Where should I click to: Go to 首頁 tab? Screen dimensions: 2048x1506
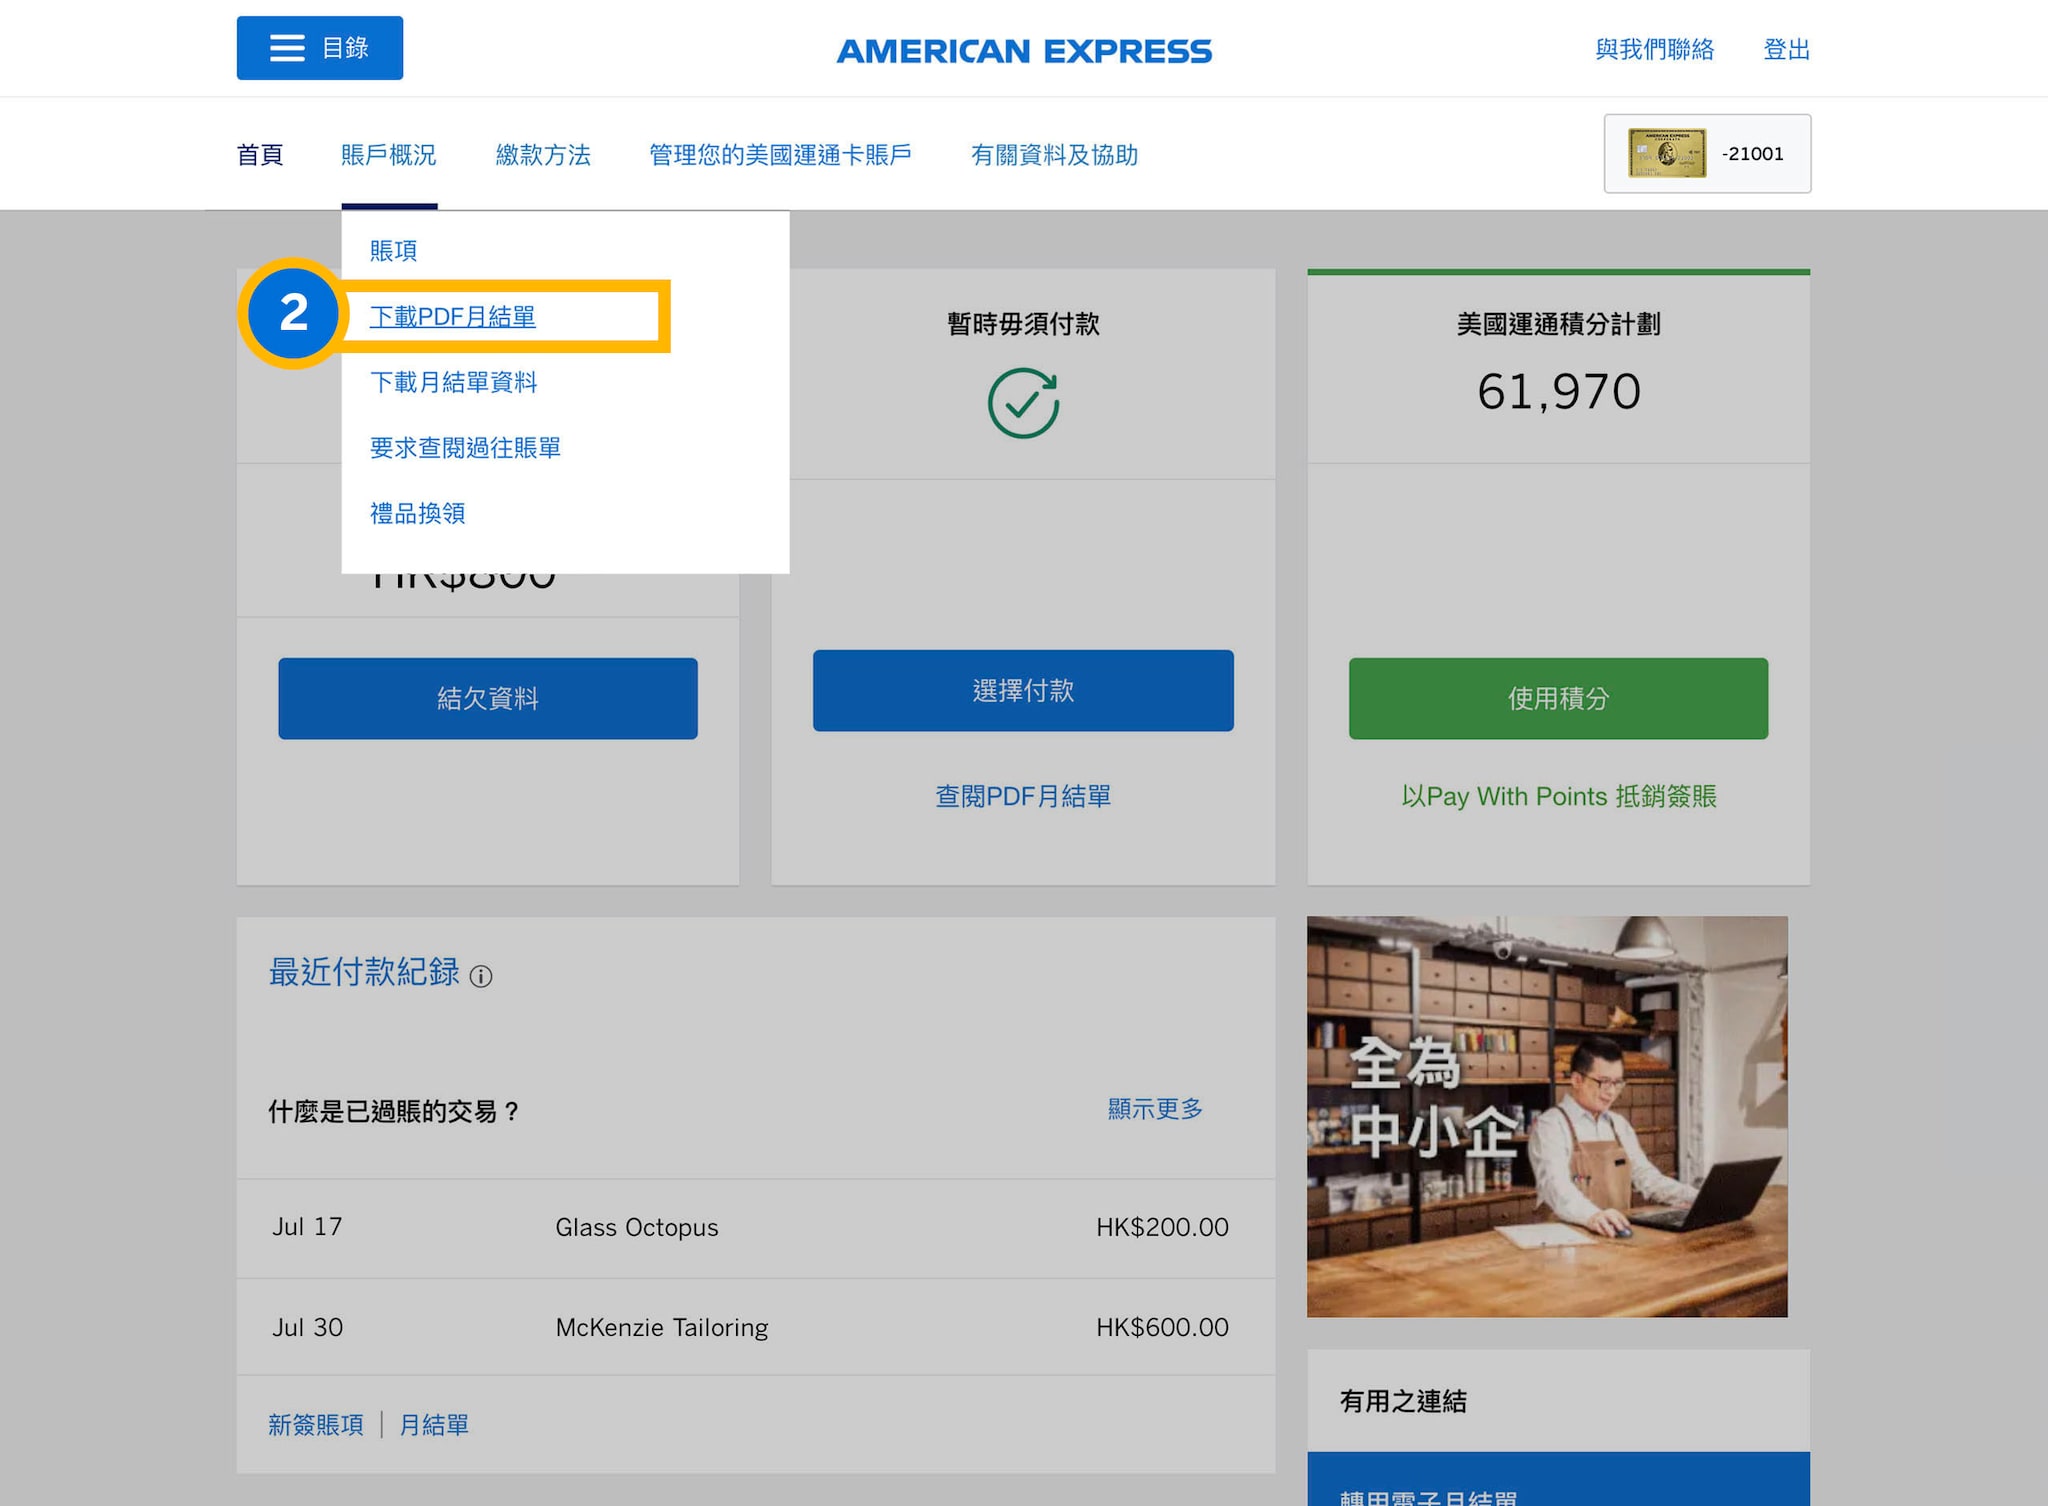tap(260, 155)
